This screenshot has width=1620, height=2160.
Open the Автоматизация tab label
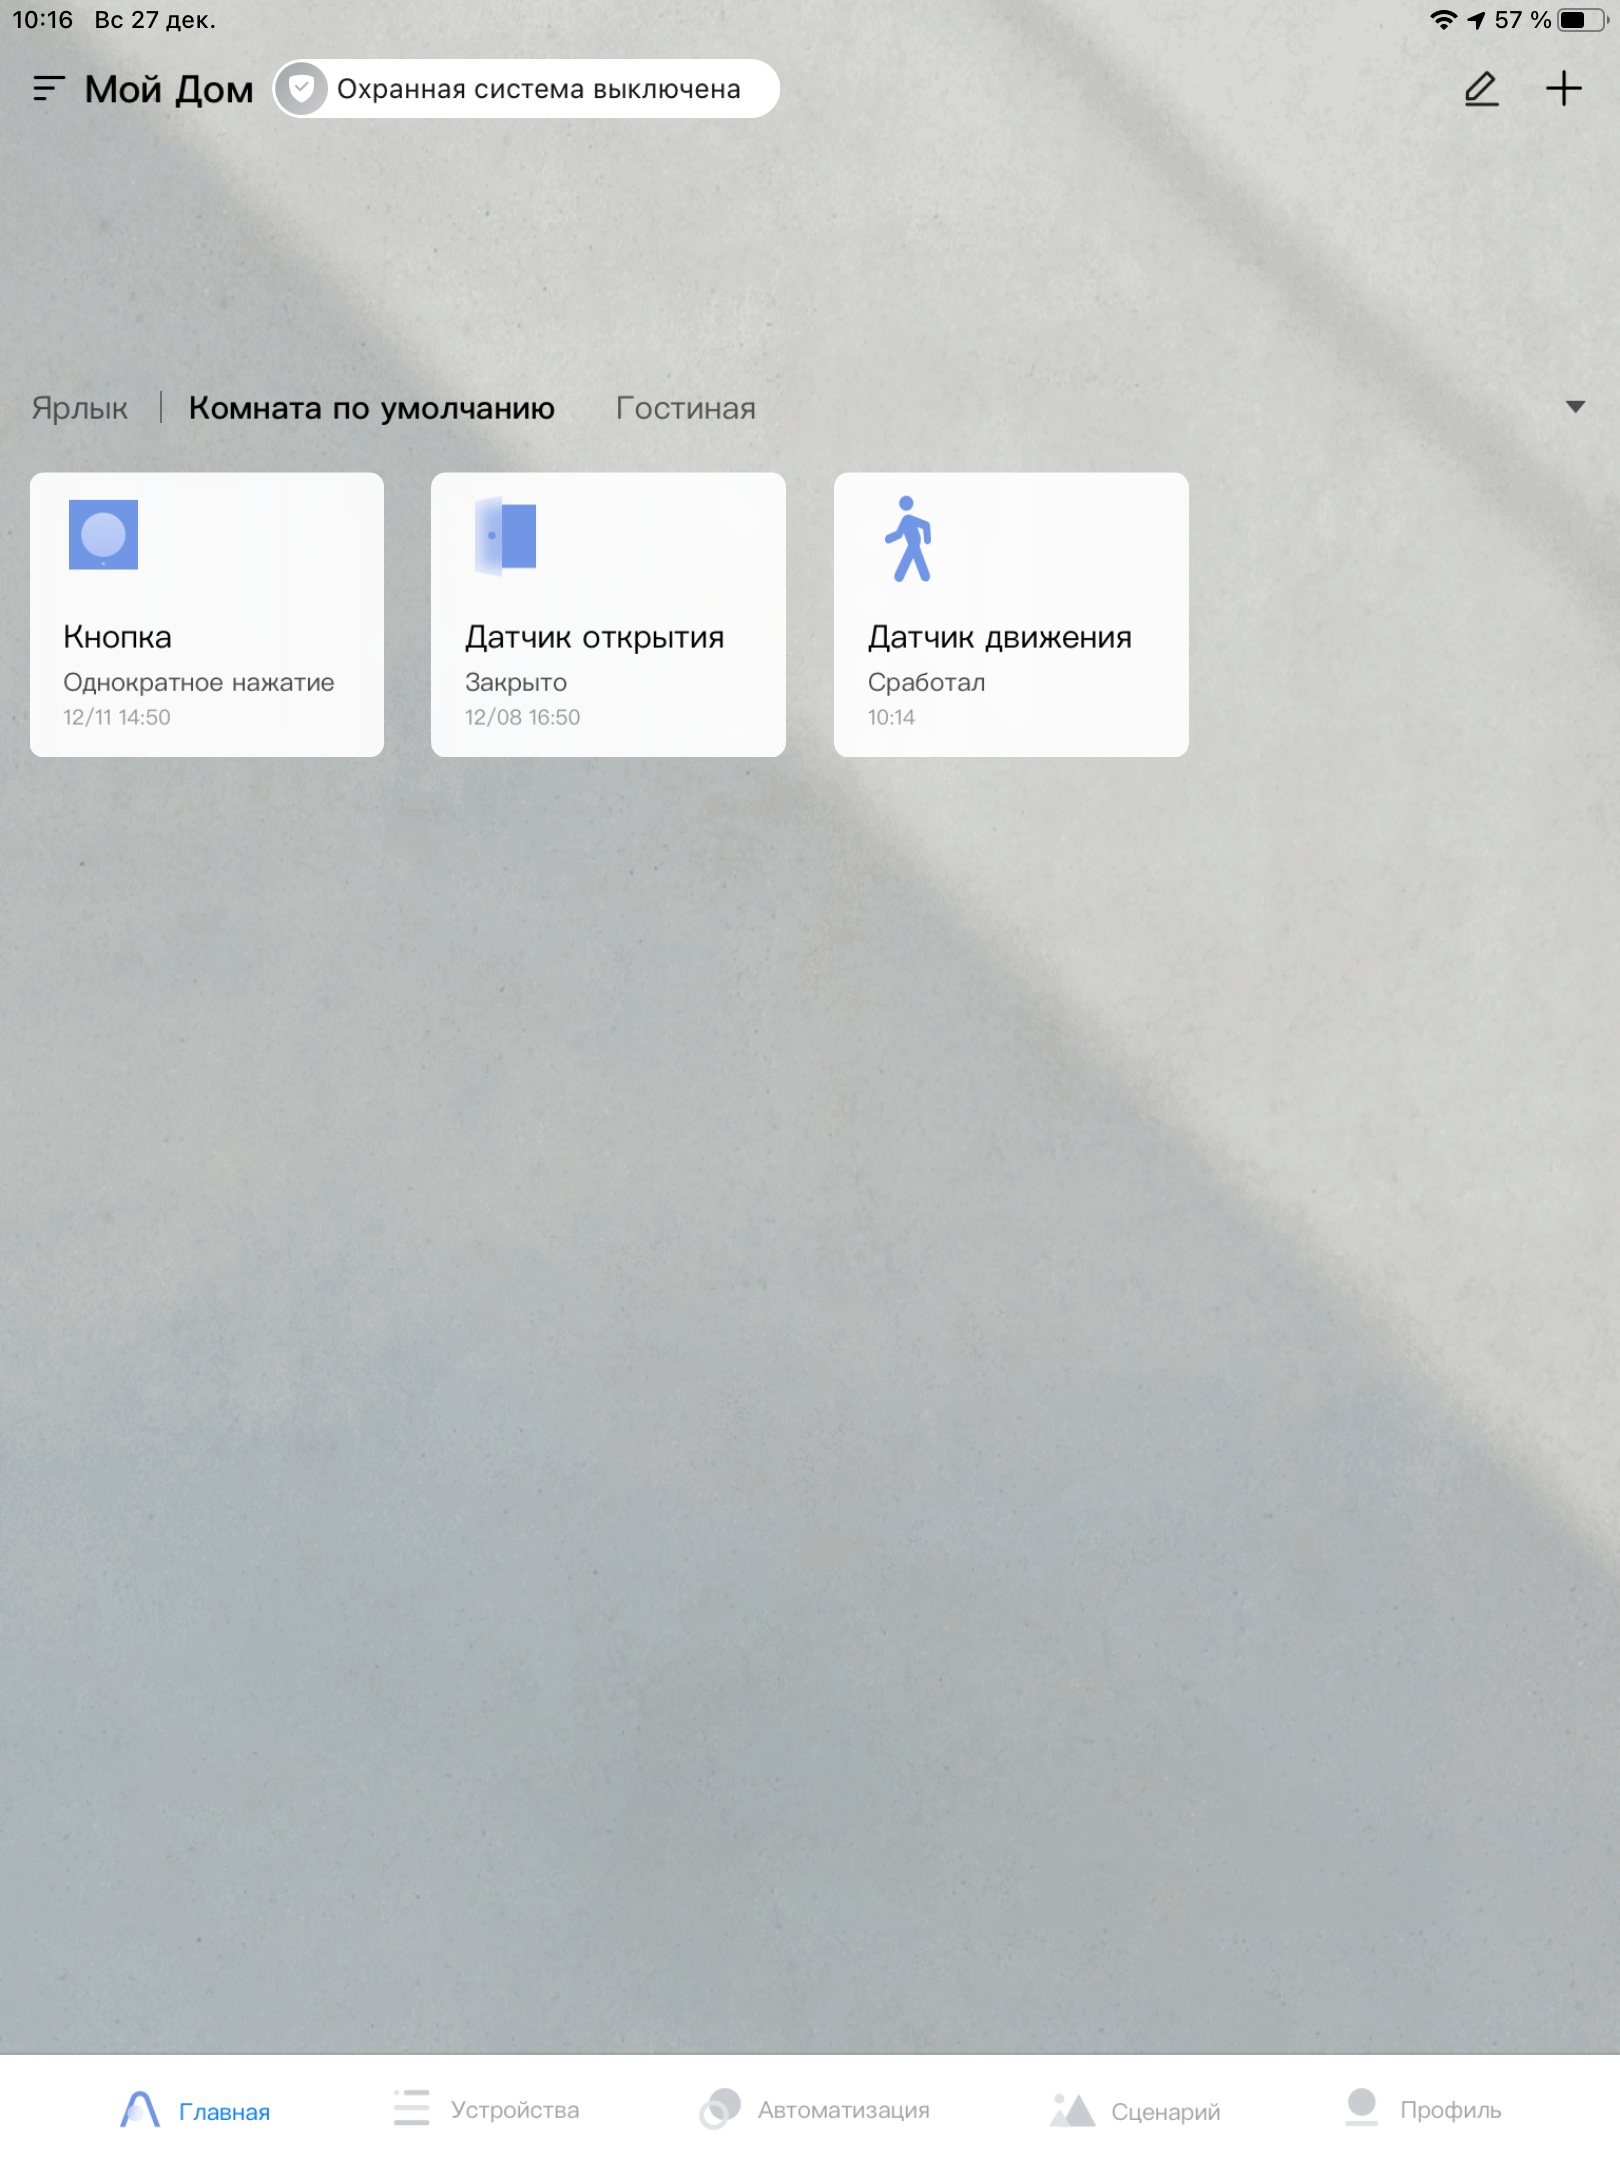click(x=843, y=2109)
